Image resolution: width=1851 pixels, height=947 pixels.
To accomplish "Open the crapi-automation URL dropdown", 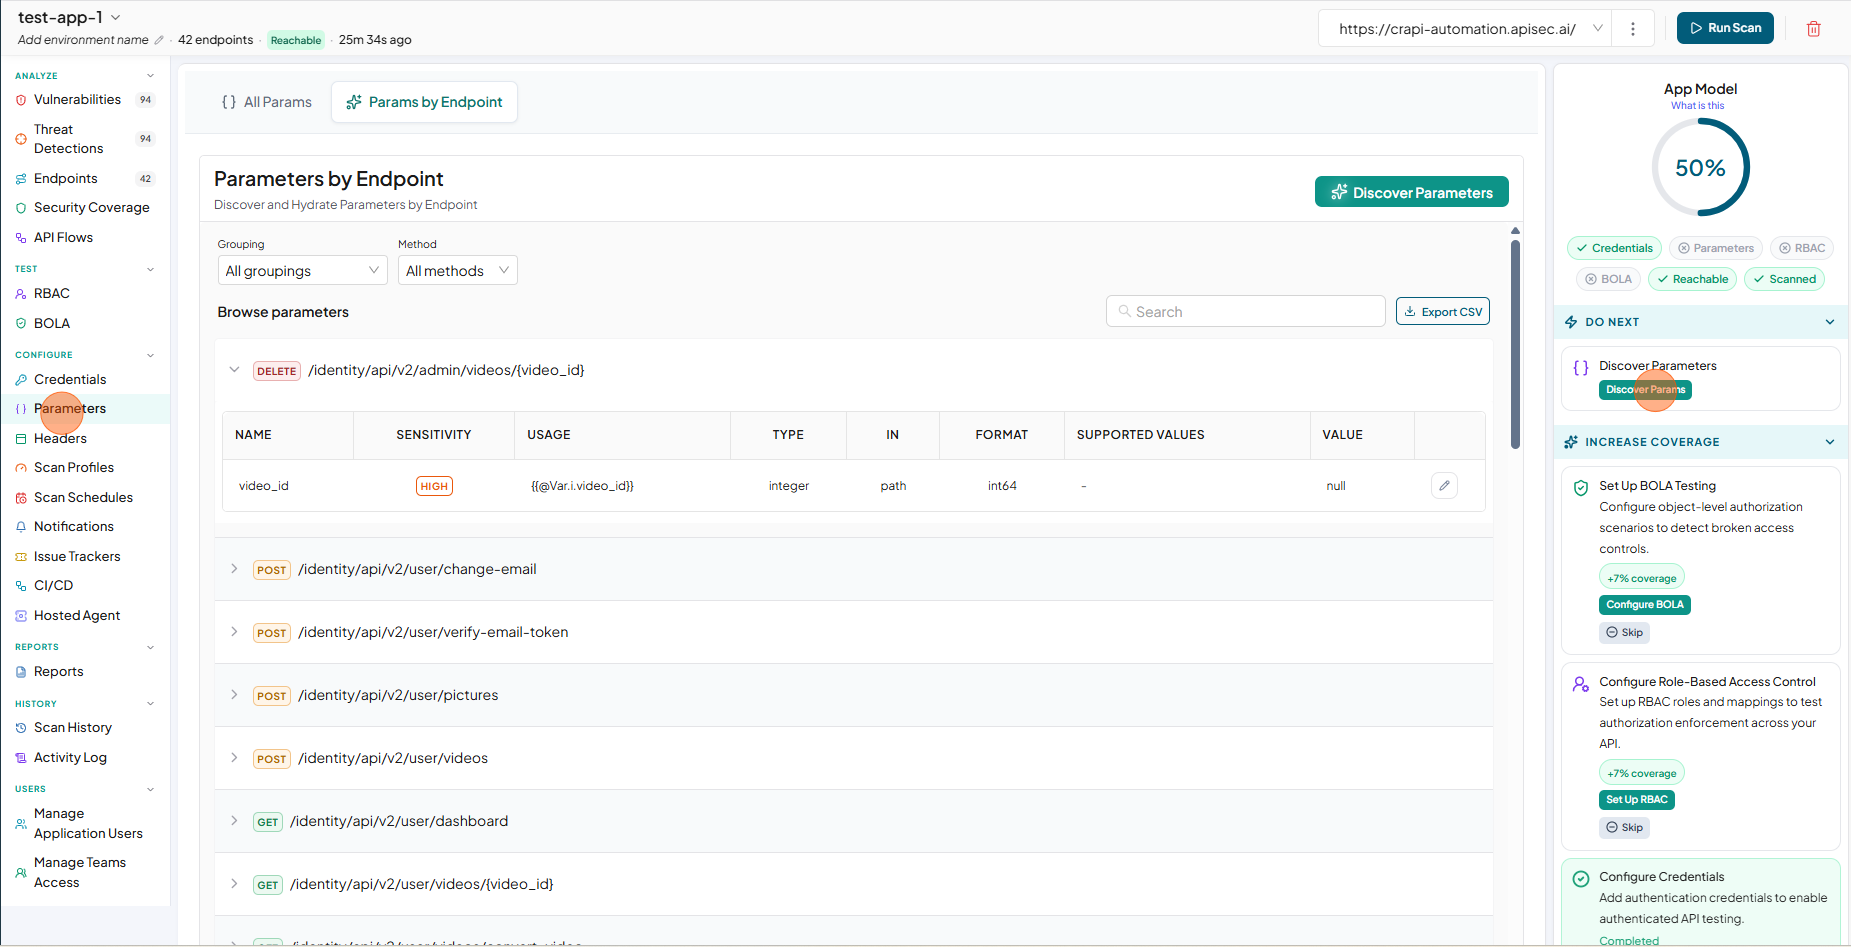I will (1467, 29).
